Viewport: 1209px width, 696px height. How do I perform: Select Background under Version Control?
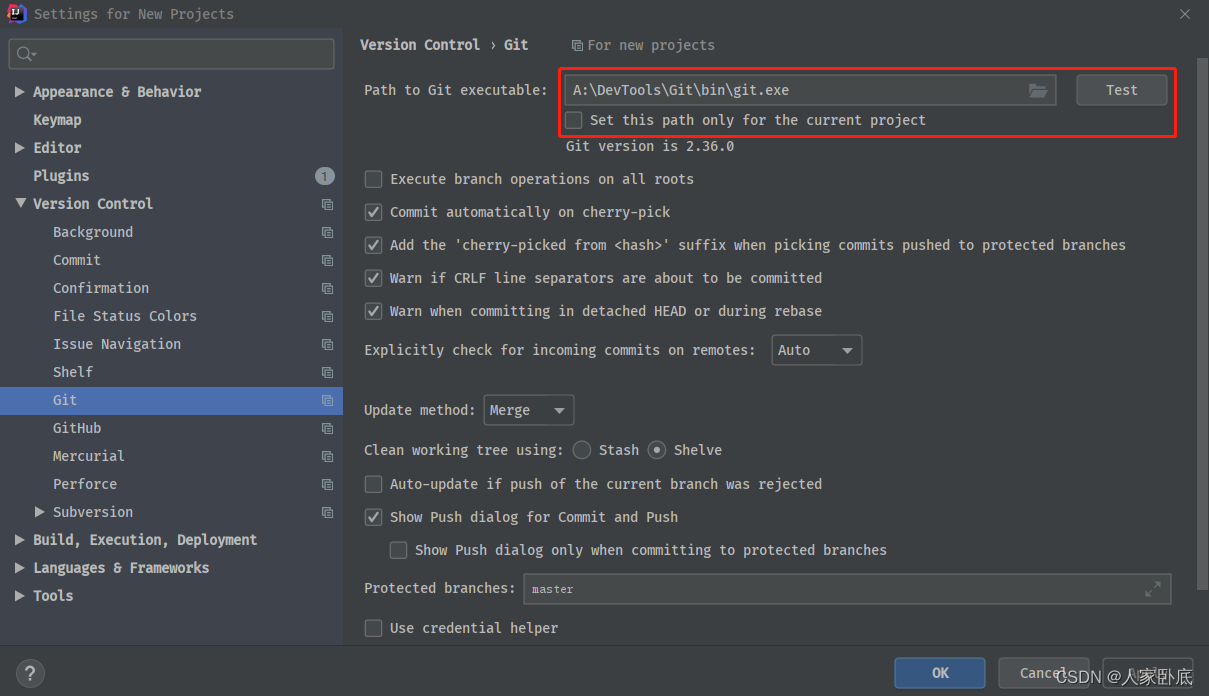click(x=93, y=232)
